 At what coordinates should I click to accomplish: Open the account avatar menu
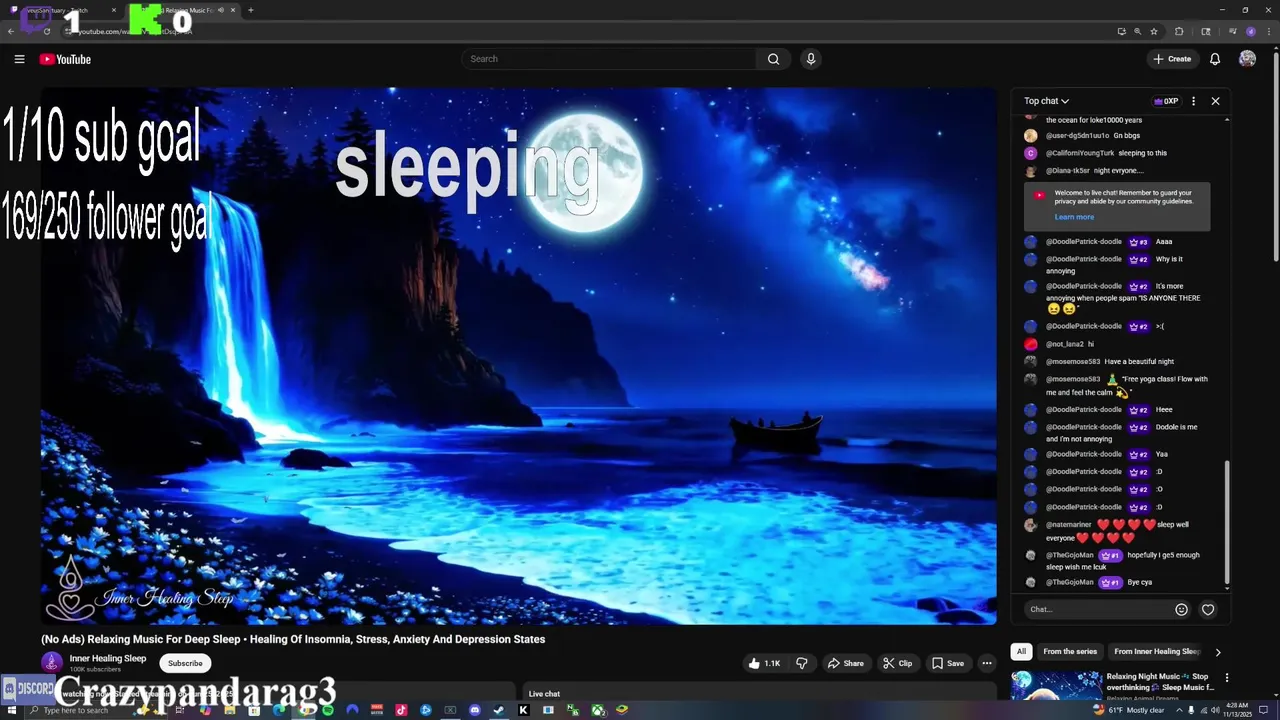(1247, 59)
